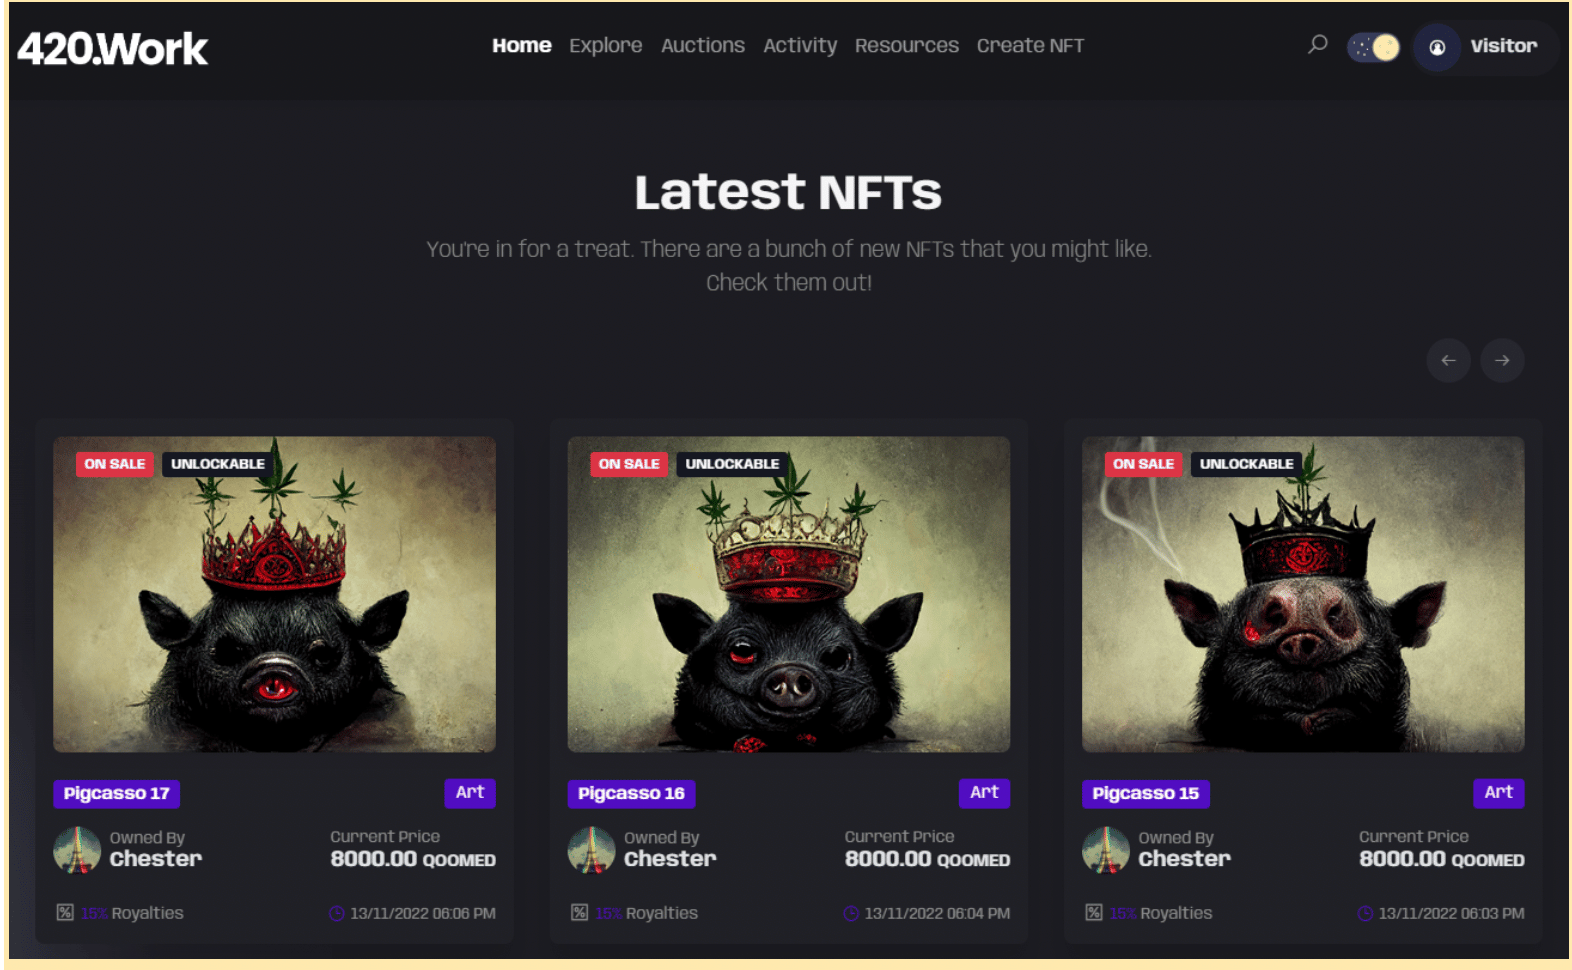Click the clock icon on Pigcasso 15 card

point(1365,913)
